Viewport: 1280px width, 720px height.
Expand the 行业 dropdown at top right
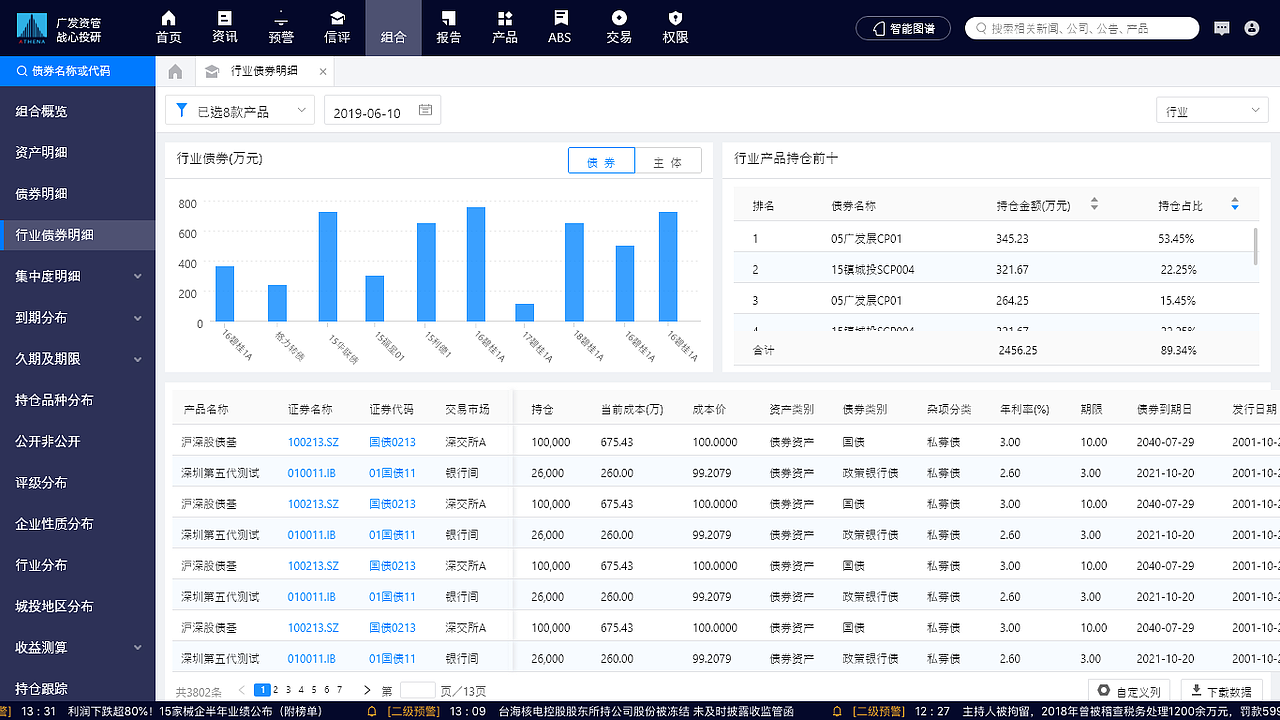point(1213,111)
